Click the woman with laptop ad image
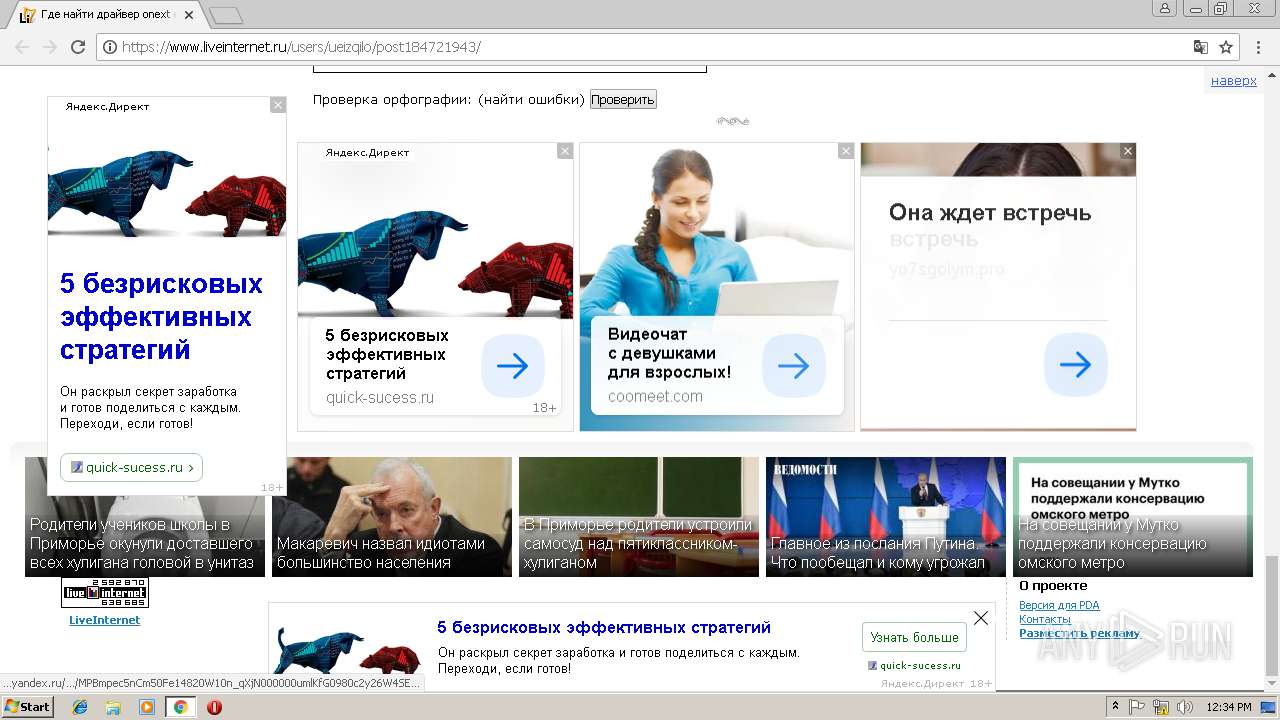This screenshot has height=720, width=1280. [x=717, y=230]
